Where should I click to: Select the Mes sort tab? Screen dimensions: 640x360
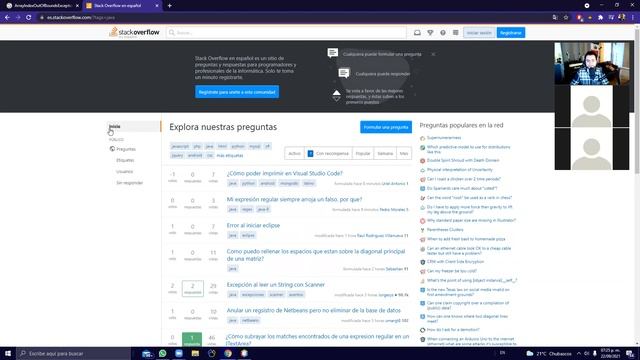tap(404, 153)
